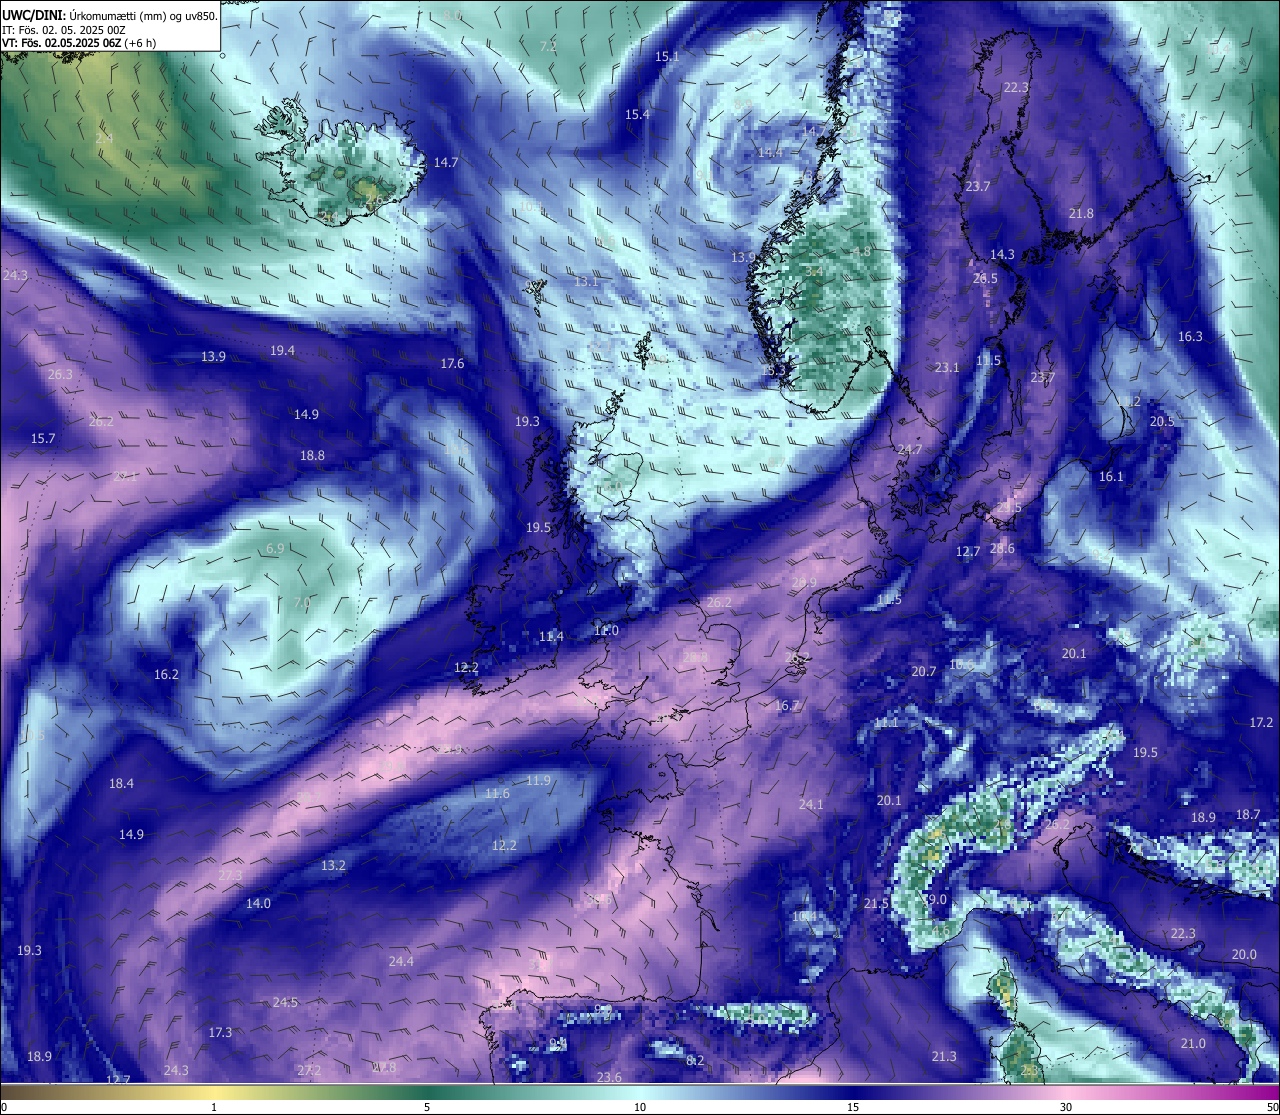Click the 24.5 value on the map

(285, 1003)
